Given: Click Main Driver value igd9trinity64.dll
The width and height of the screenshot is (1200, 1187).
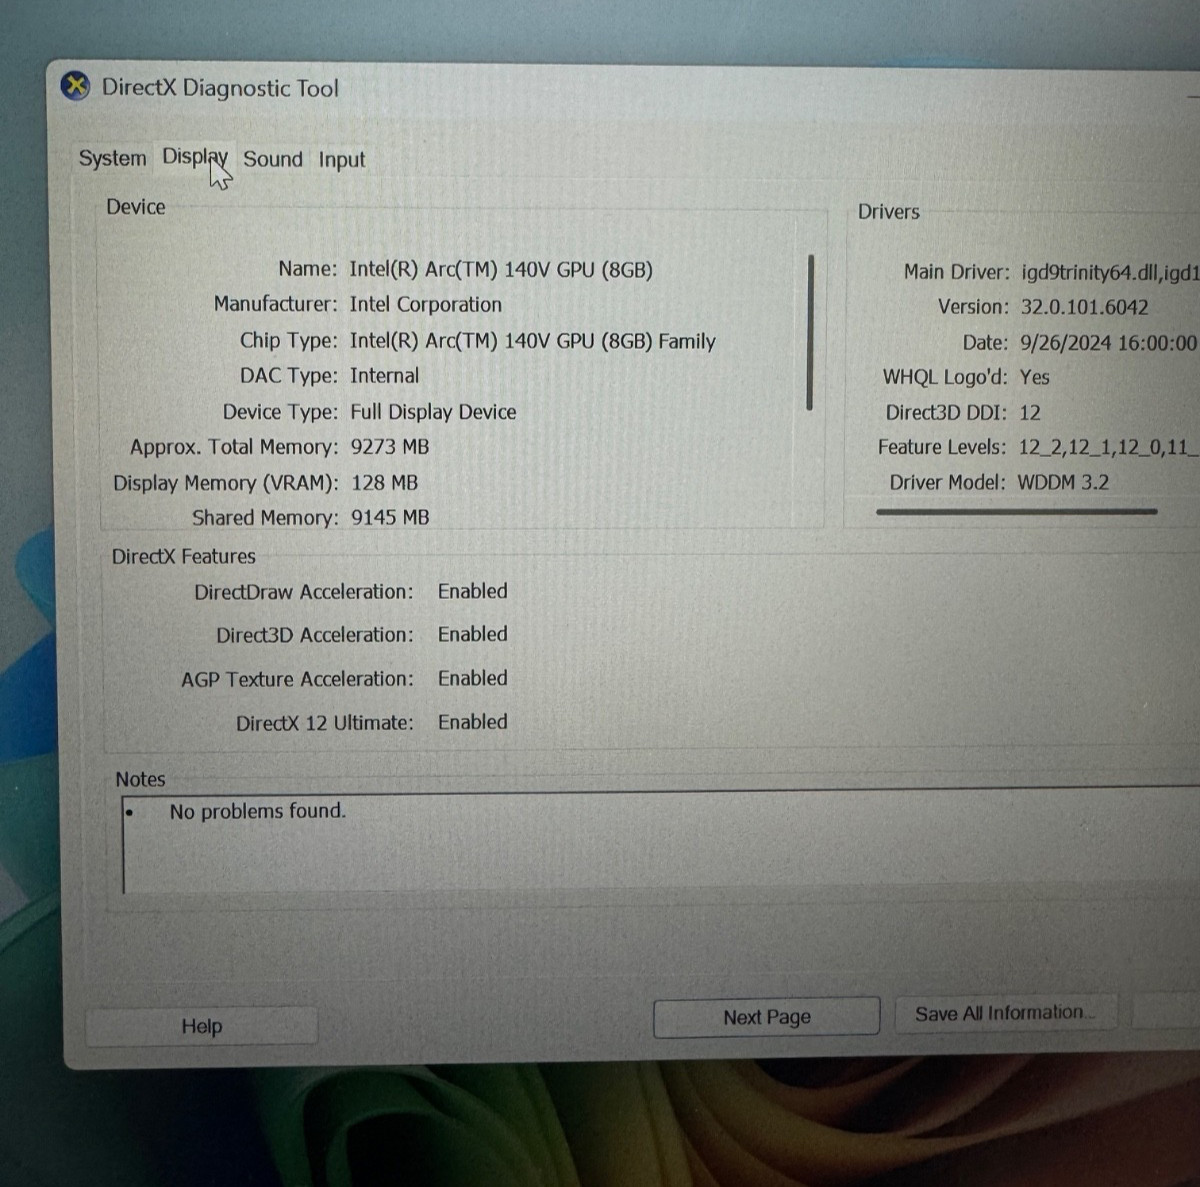Looking at the screenshot, I should [1109, 273].
